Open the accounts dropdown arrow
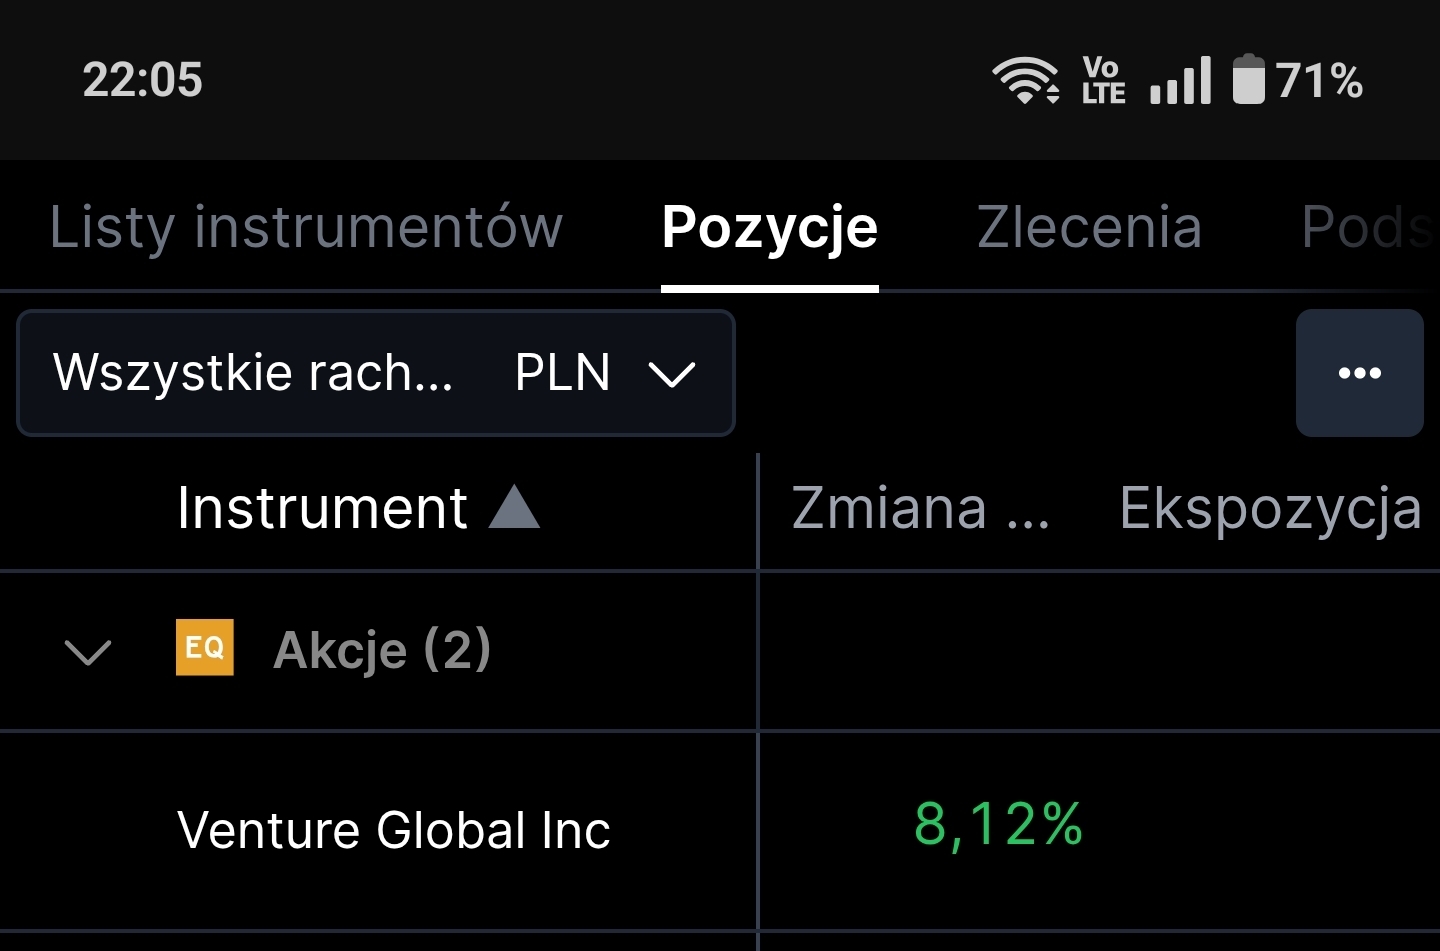 pos(672,375)
